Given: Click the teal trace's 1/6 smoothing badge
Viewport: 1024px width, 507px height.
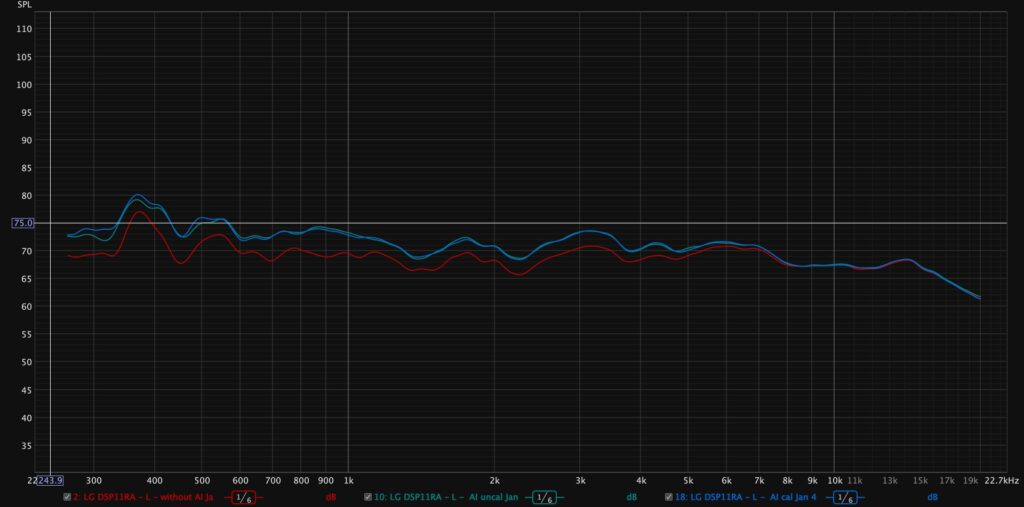Looking at the screenshot, I should [x=544, y=497].
